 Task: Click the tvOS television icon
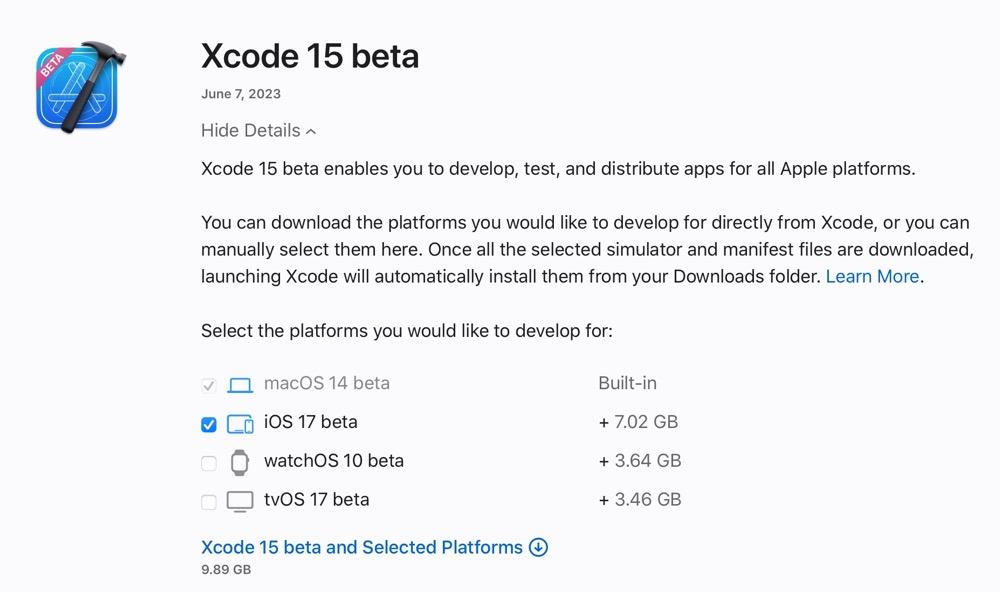click(240, 499)
